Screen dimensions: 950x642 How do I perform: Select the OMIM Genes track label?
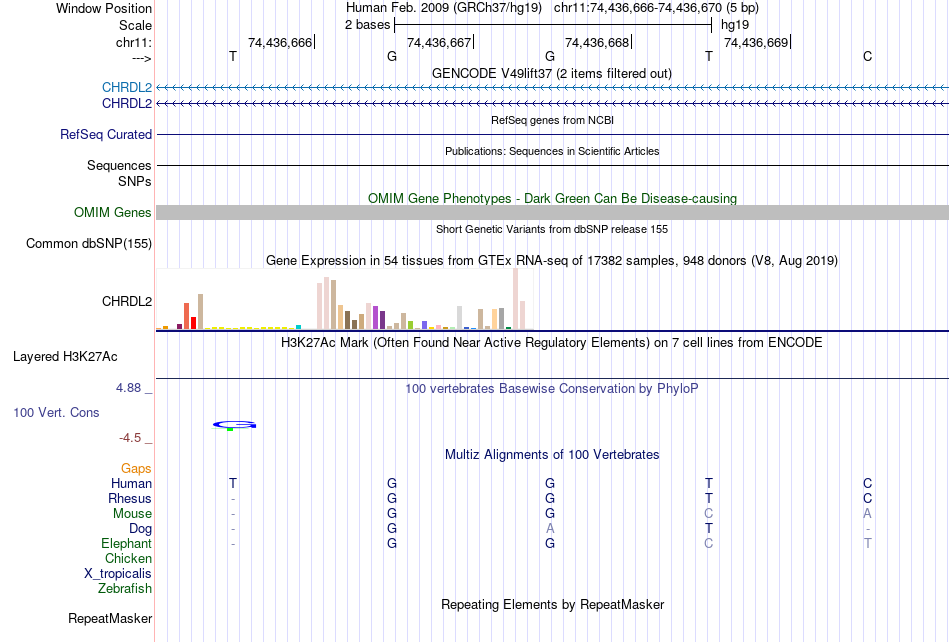(x=112, y=213)
